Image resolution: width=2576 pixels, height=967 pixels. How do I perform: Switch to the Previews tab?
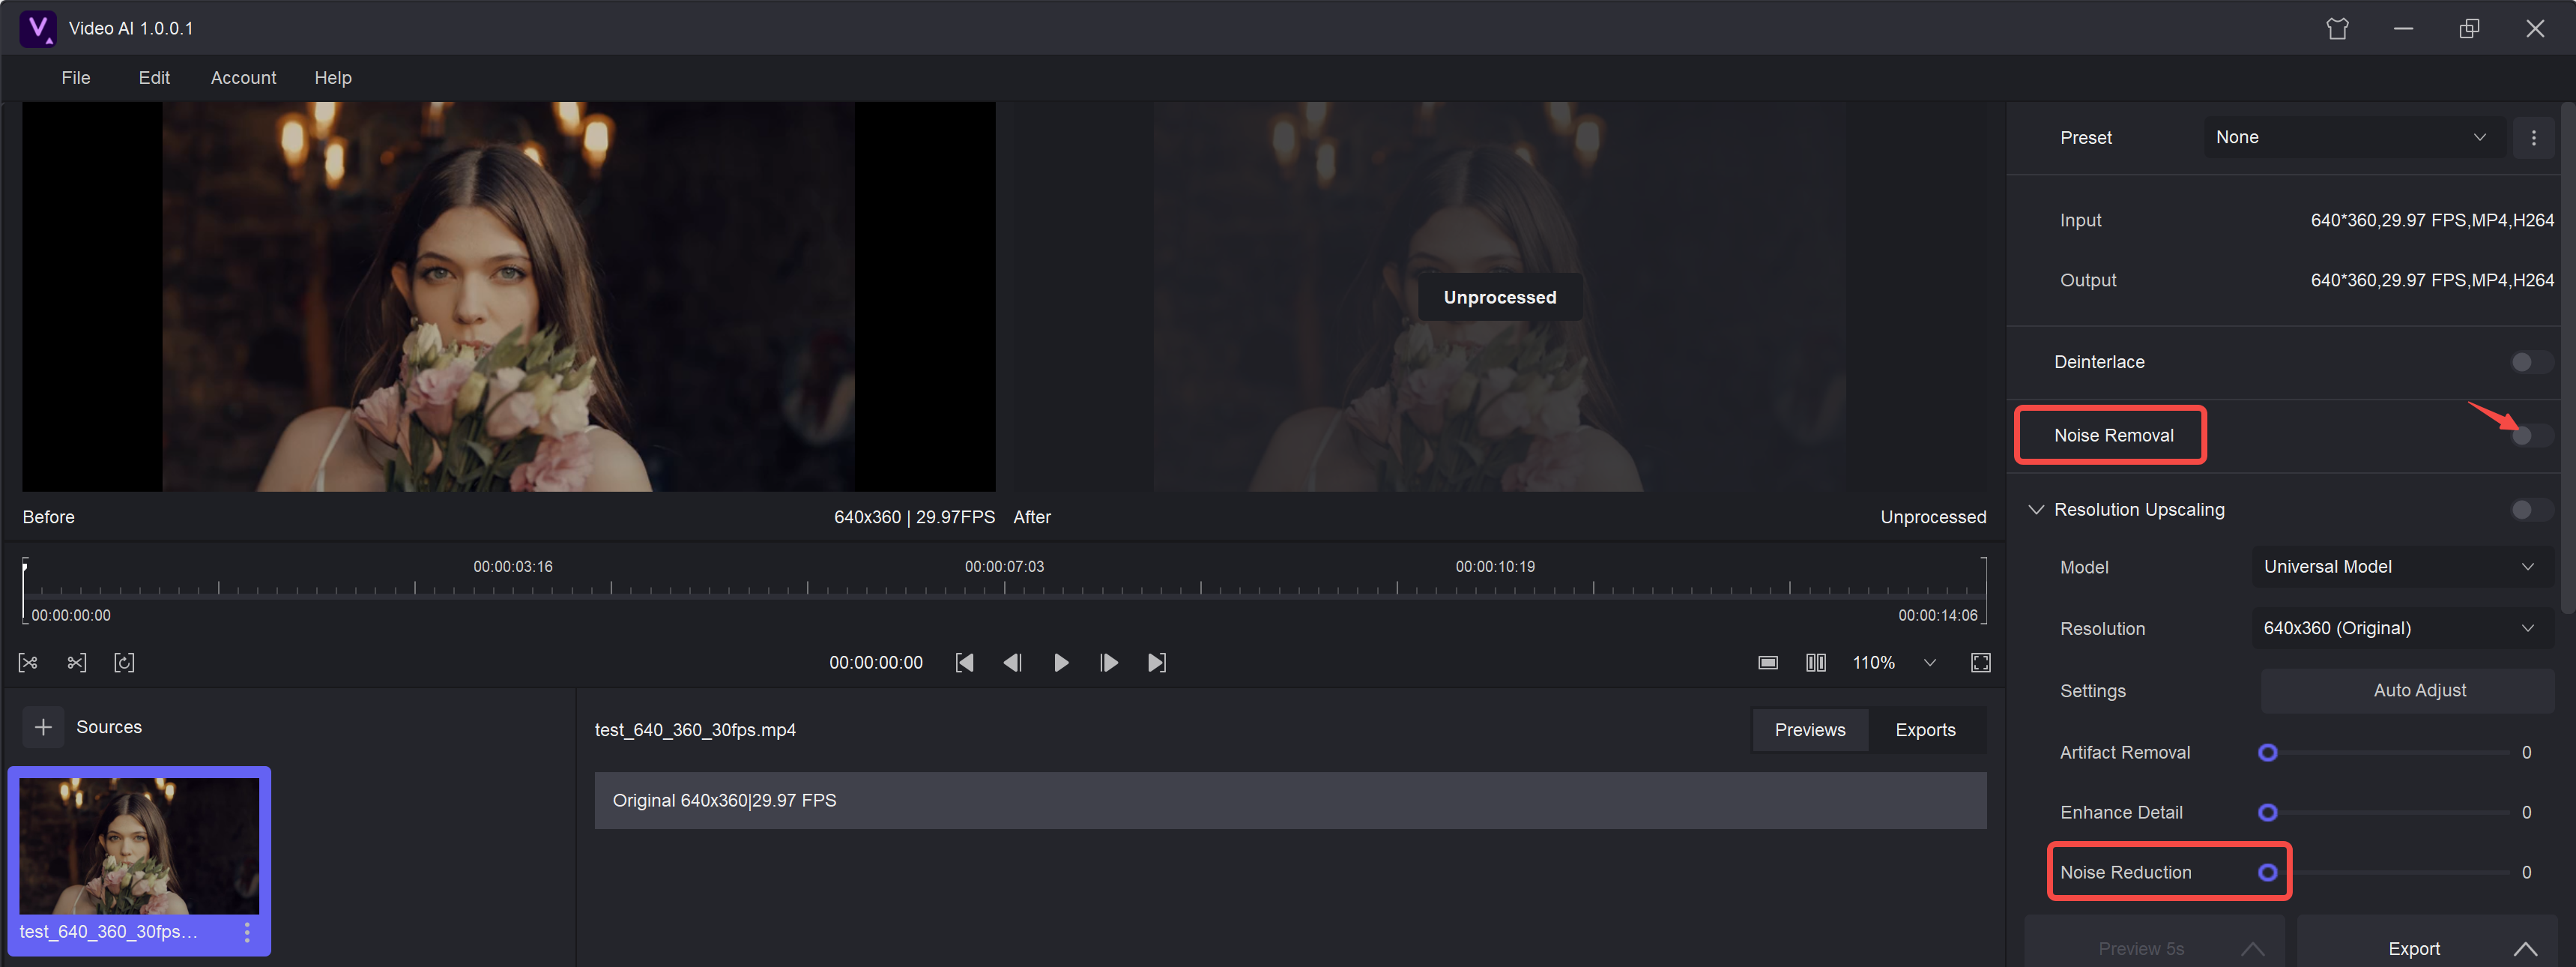point(1810,730)
